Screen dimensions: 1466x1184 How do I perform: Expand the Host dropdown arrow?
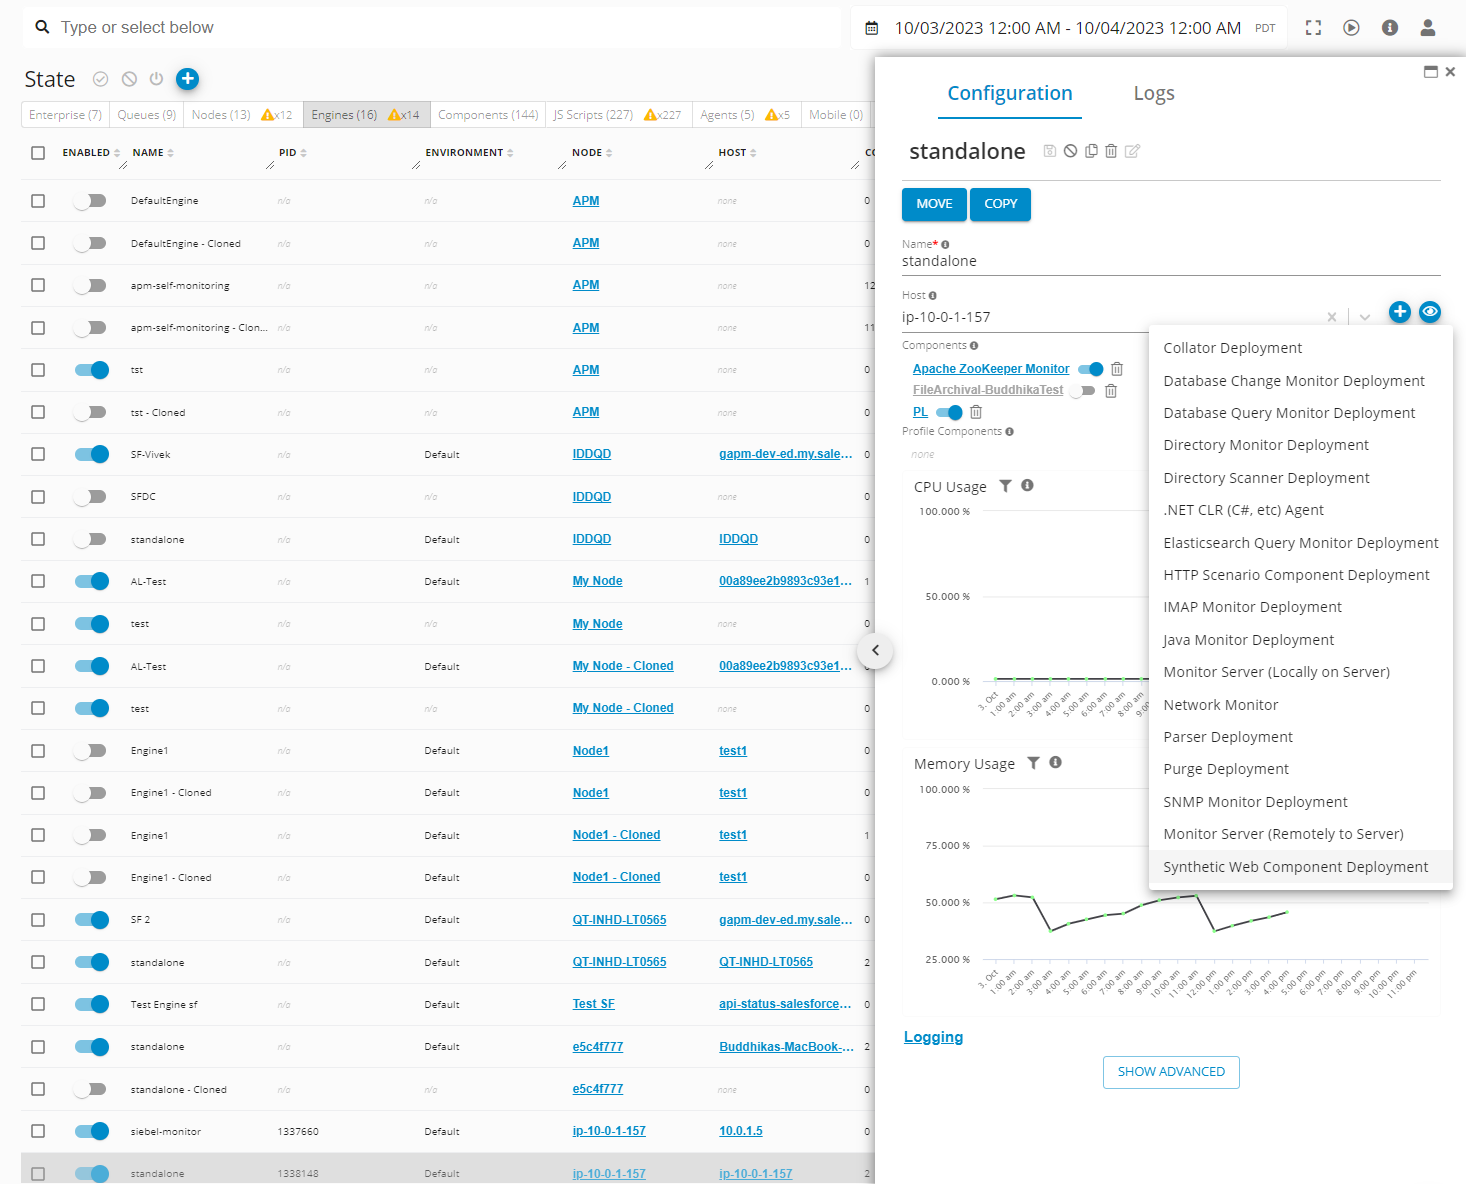(x=1364, y=317)
